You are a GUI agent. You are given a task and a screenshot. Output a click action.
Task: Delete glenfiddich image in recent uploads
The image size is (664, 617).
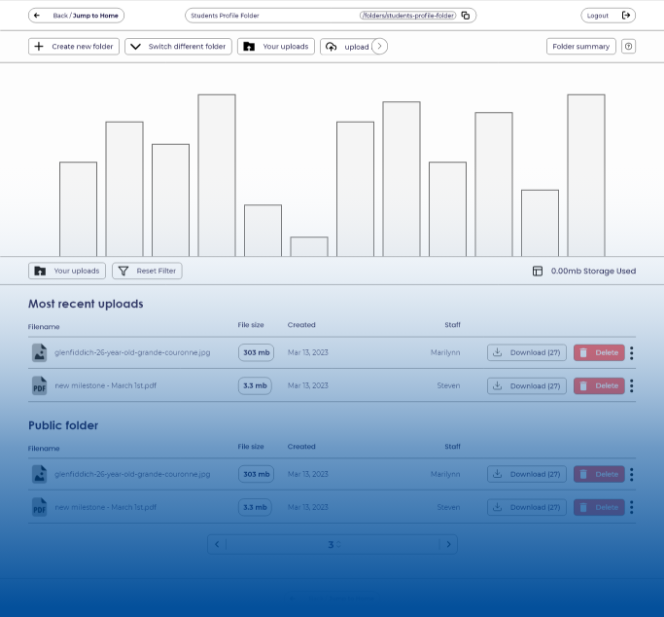point(599,353)
